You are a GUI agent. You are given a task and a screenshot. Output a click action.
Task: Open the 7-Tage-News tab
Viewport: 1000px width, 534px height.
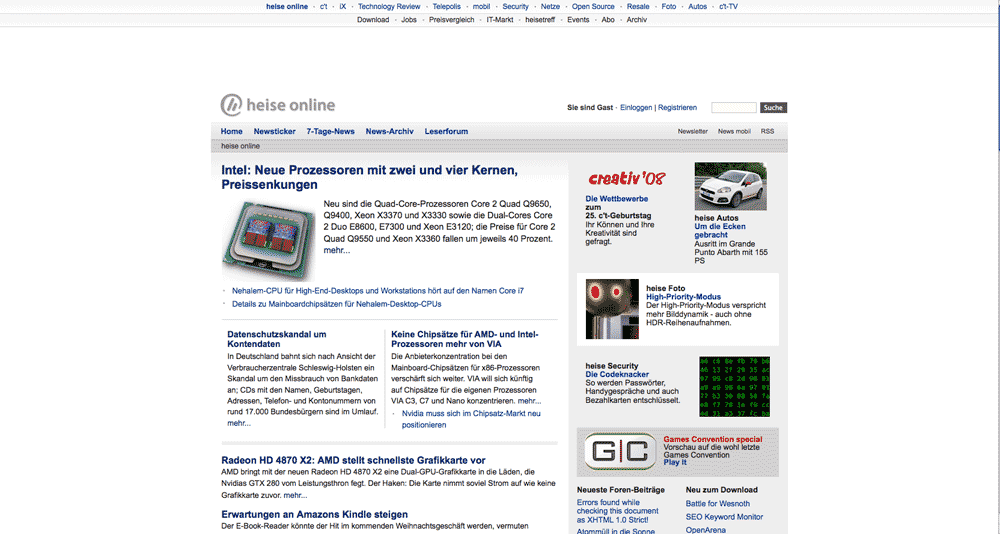[x=330, y=131]
